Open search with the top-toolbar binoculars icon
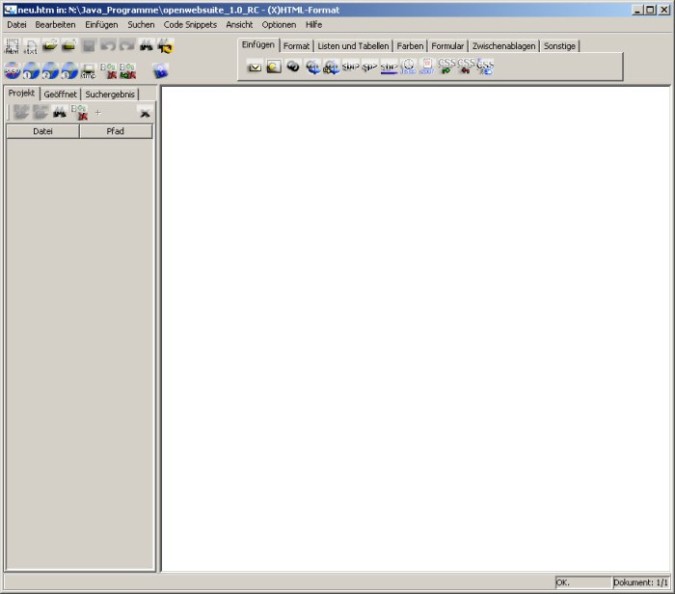 coord(146,45)
